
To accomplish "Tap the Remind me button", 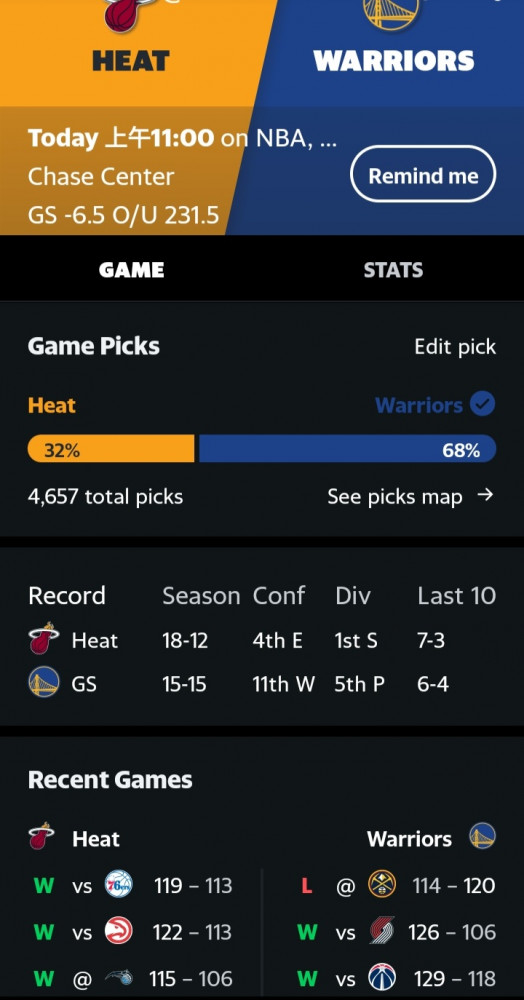I will 423,175.
